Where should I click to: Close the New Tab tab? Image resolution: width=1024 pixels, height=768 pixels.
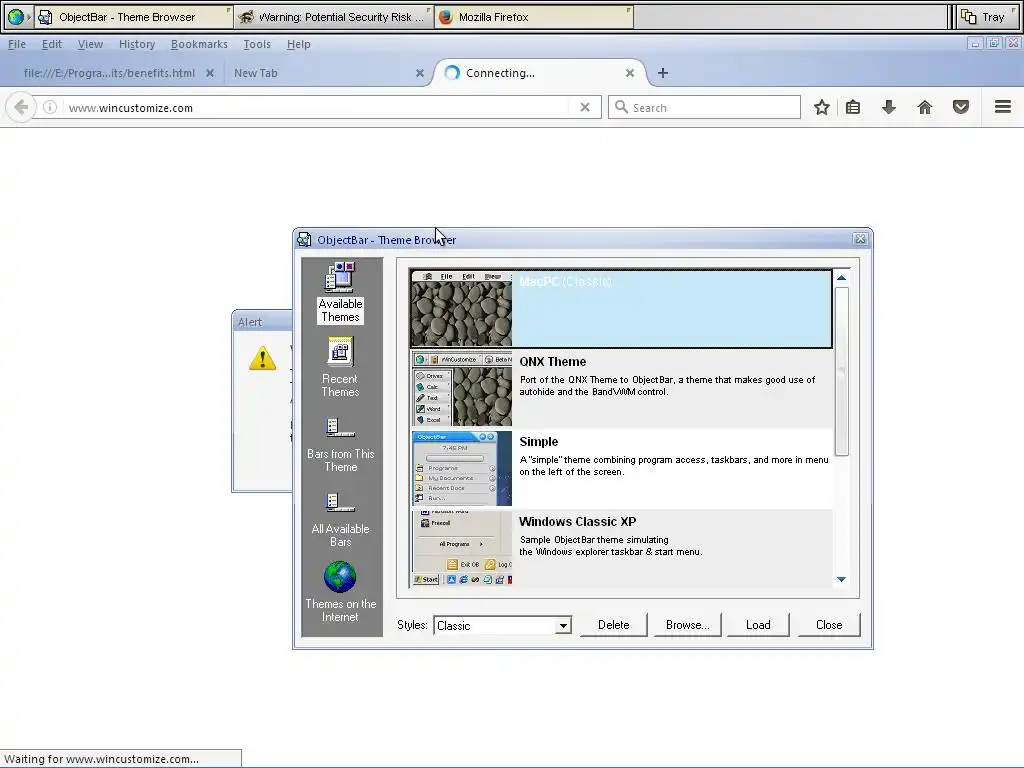pos(420,73)
